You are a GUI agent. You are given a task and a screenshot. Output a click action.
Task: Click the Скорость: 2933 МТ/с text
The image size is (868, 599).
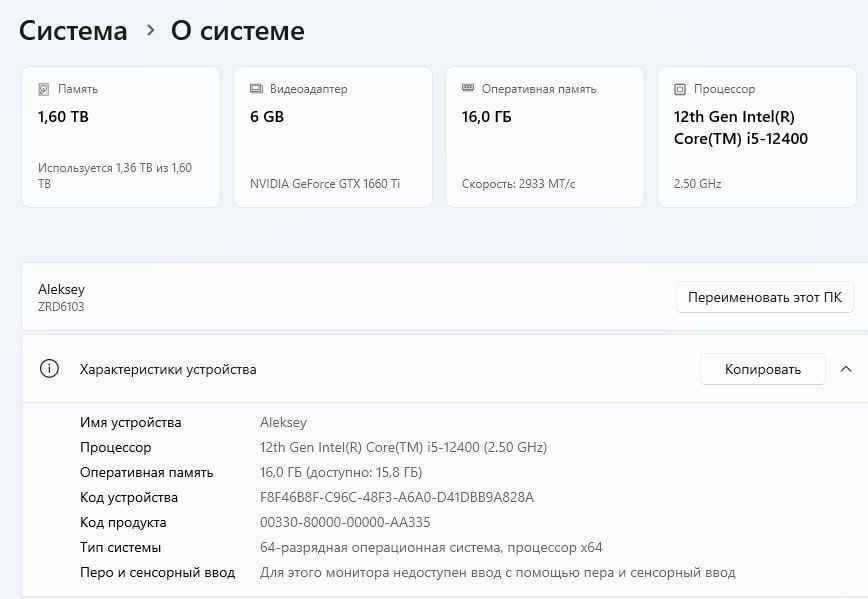pyautogui.click(x=519, y=184)
